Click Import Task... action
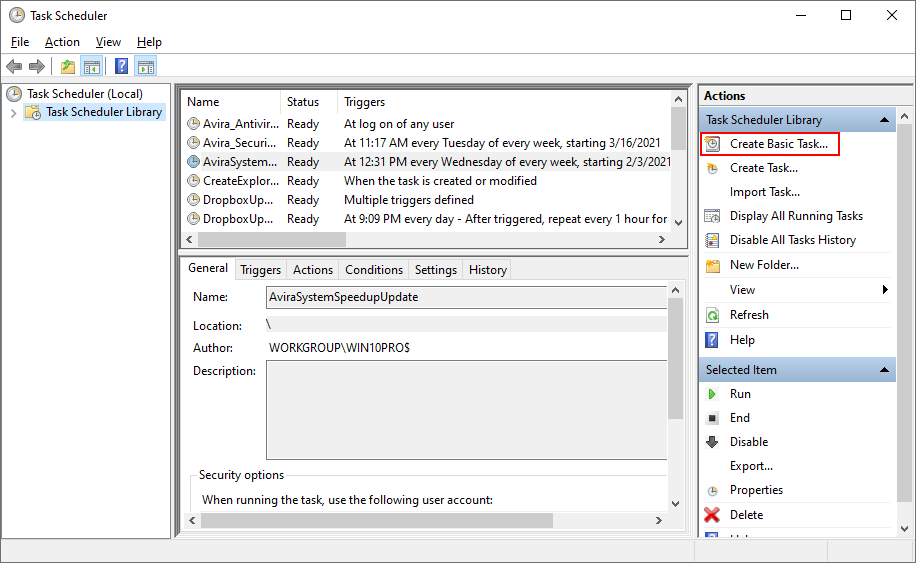 765,192
